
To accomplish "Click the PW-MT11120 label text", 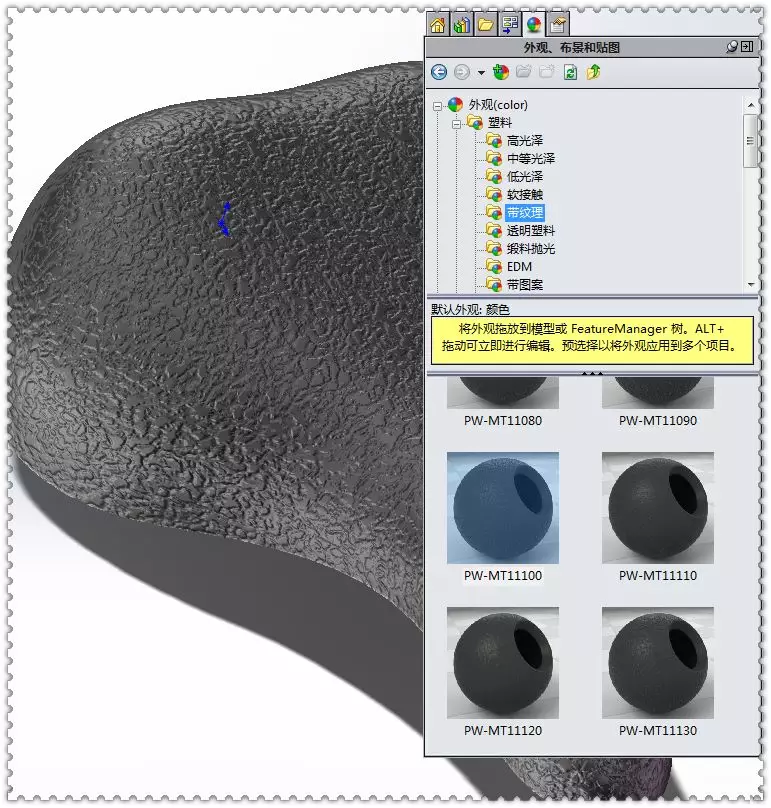I will 502,731.
